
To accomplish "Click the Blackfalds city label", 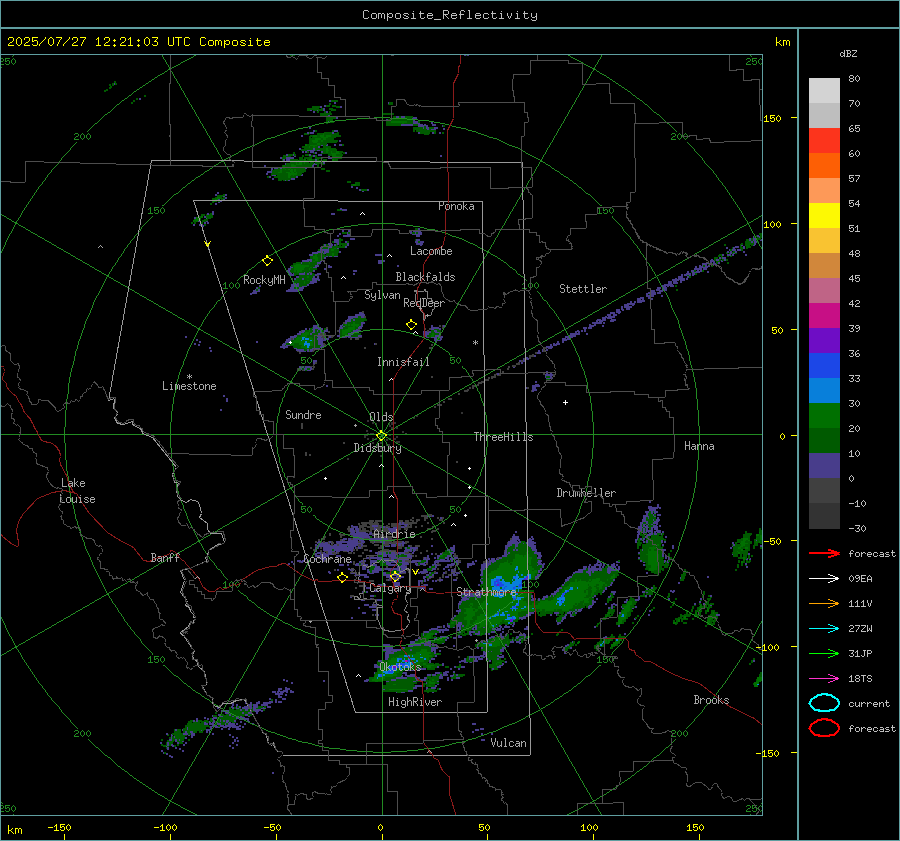I will click(425, 277).
